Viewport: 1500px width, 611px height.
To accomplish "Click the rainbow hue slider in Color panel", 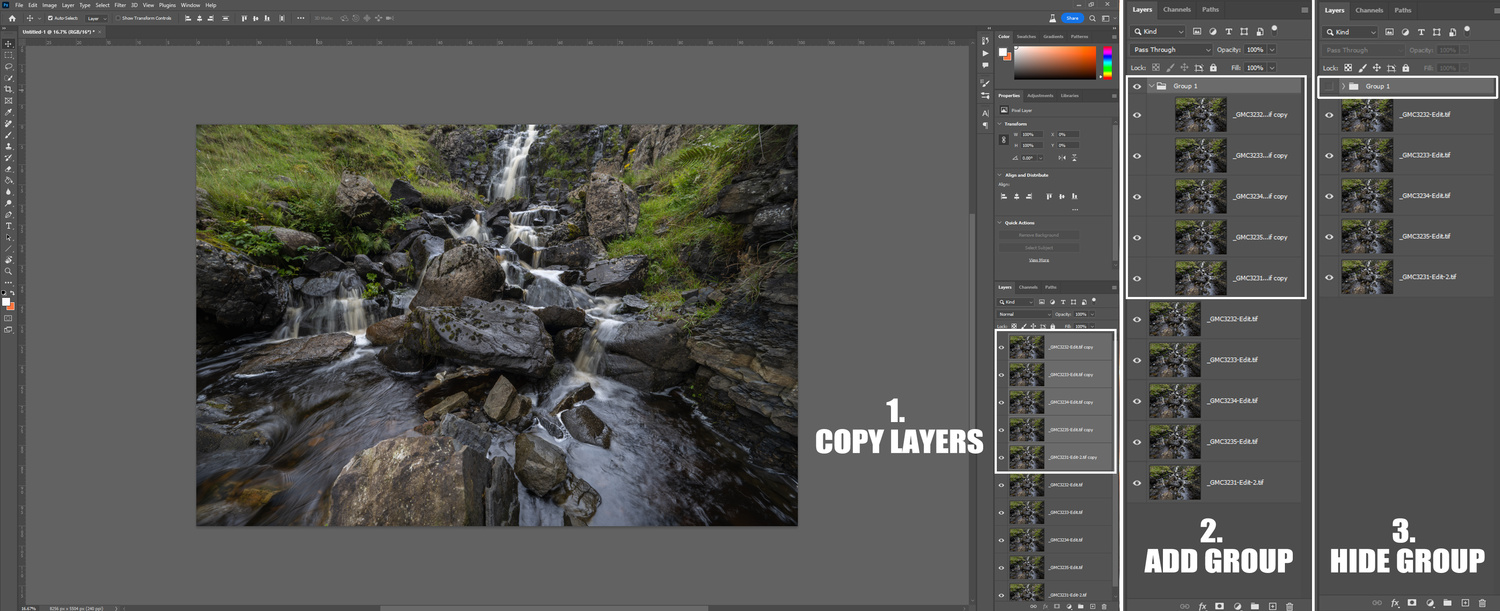I will click(1107, 63).
